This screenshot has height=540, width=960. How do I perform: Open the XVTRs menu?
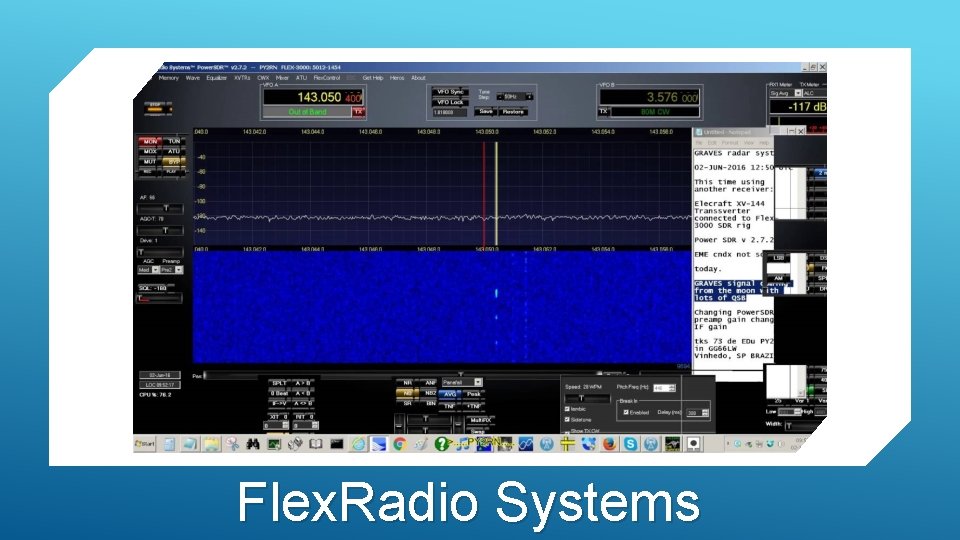click(x=242, y=78)
